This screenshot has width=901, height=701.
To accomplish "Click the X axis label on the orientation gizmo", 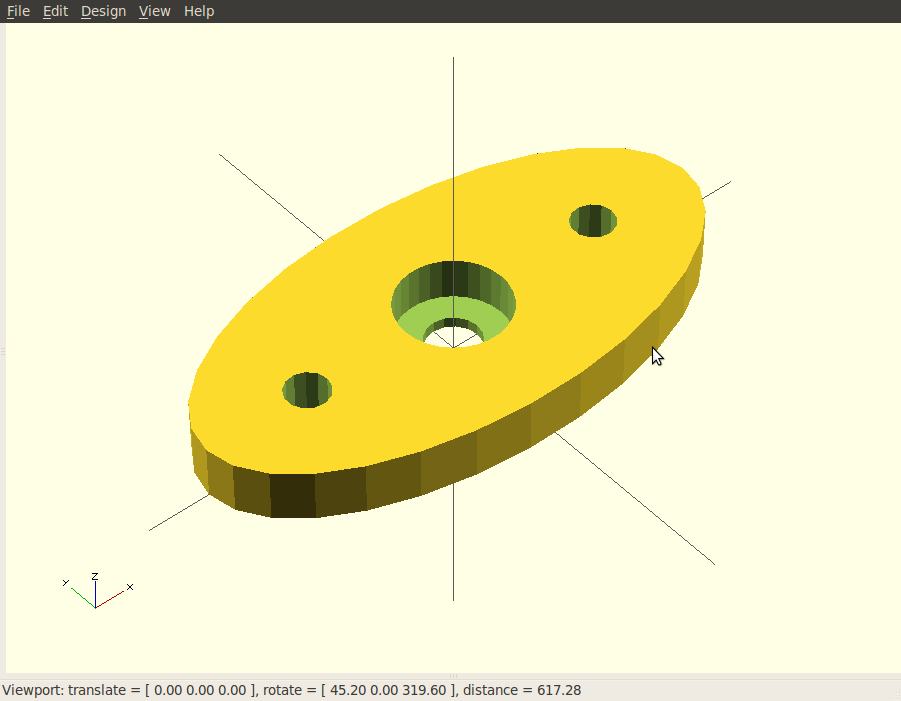I will point(128,587).
